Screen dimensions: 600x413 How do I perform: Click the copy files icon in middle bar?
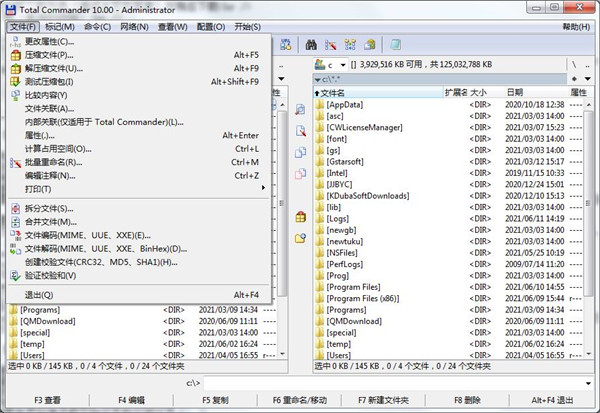click(300, 151)
